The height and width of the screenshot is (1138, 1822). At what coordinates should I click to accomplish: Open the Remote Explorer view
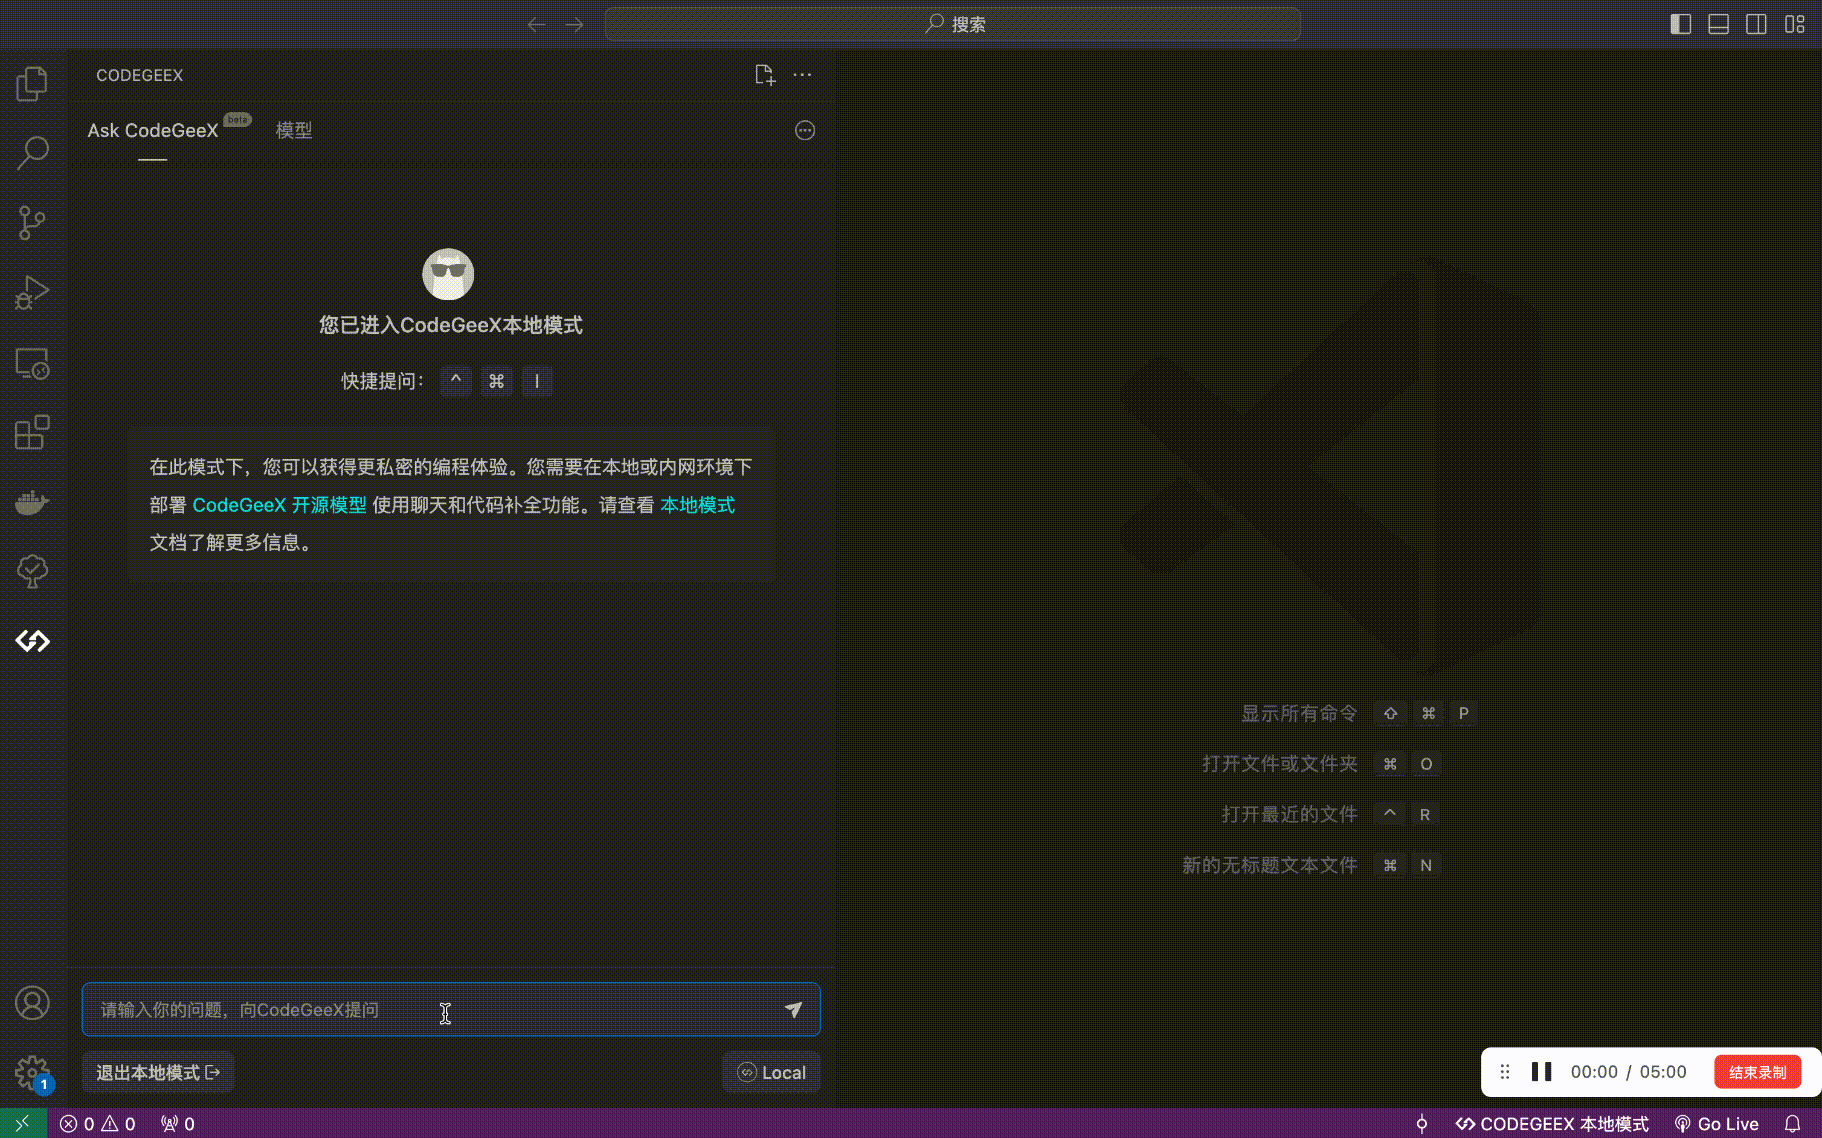point(32,363)
